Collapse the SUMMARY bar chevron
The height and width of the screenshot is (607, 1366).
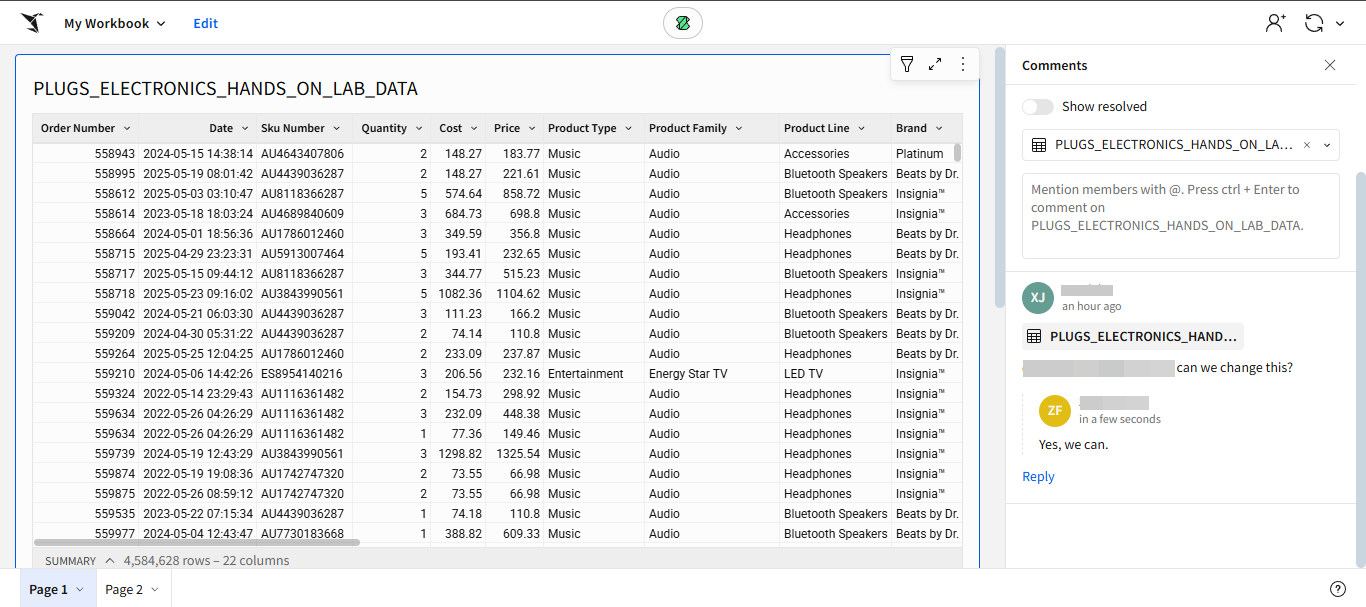click(x=110, y=561)
